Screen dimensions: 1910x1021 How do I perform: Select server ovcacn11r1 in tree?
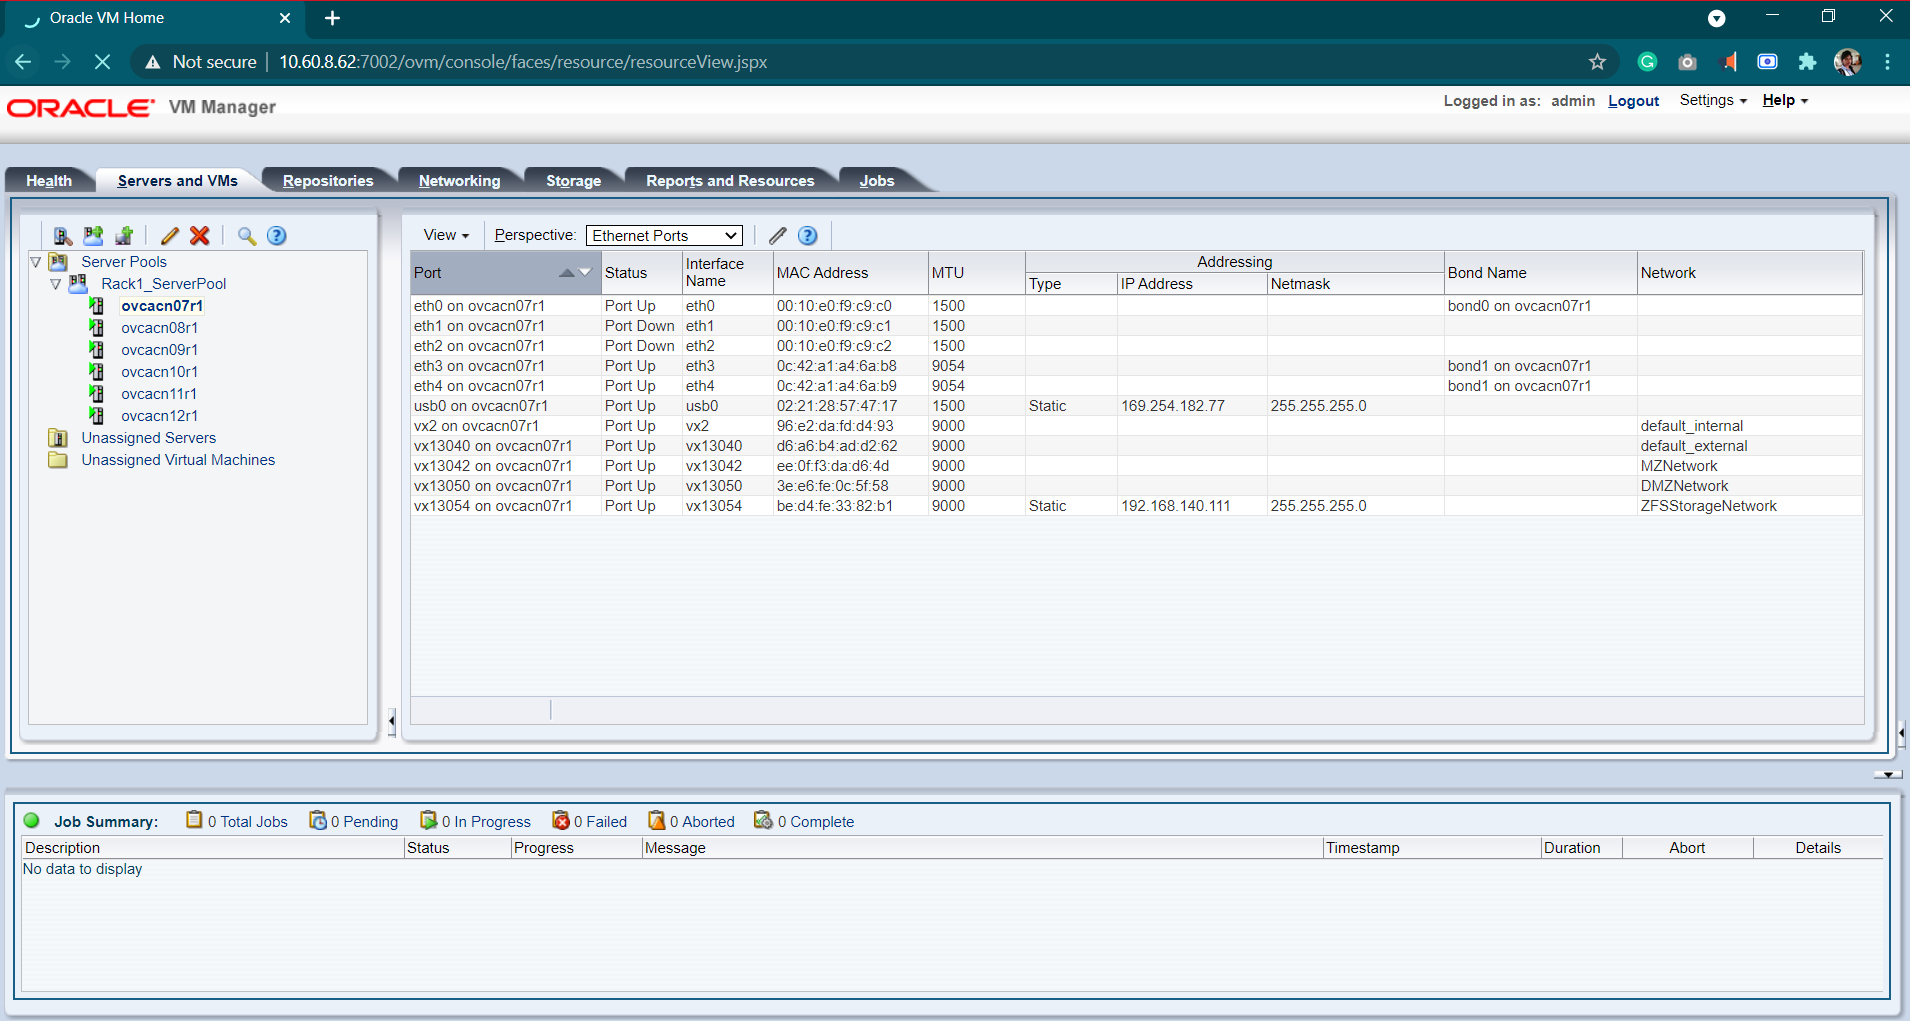pyautogui.click(x=159, y=394)
